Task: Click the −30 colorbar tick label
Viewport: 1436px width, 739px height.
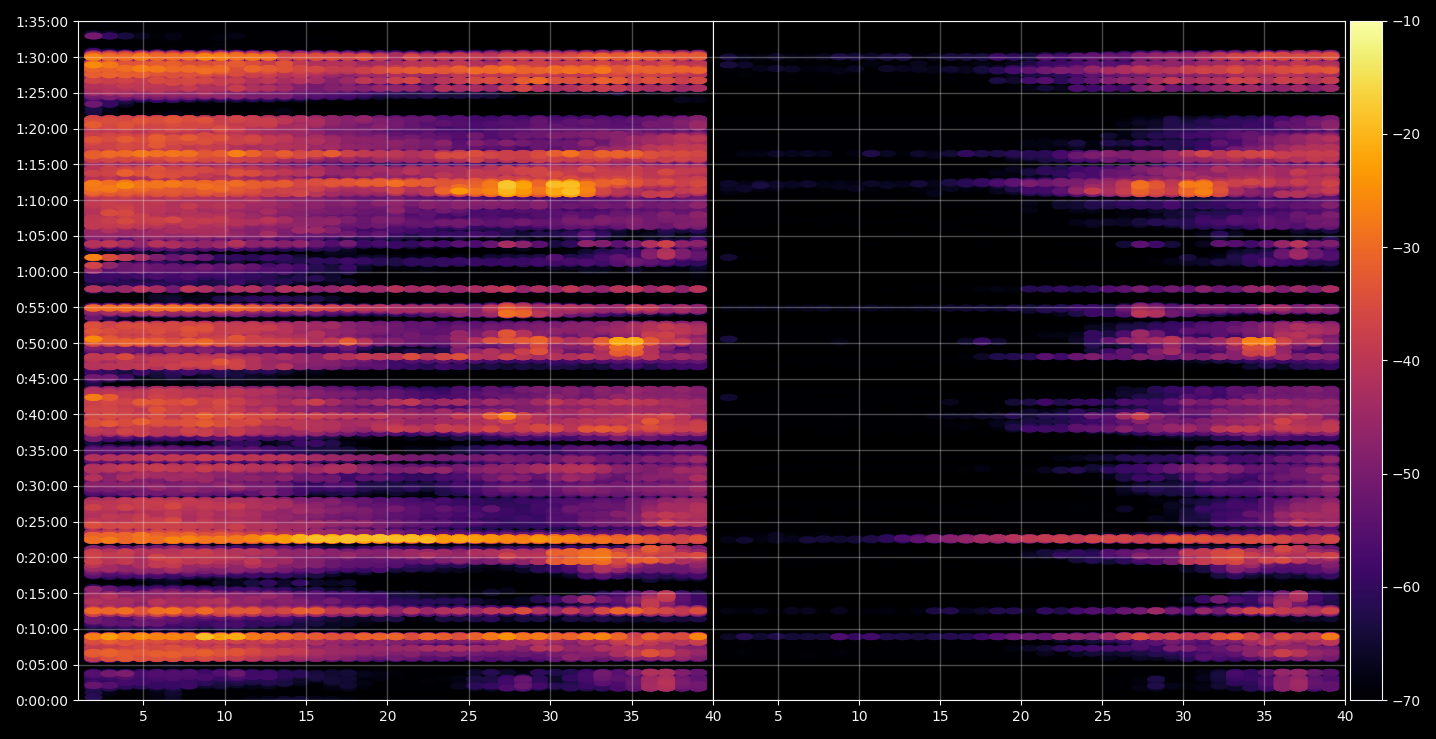Action: coord(1406,248)
